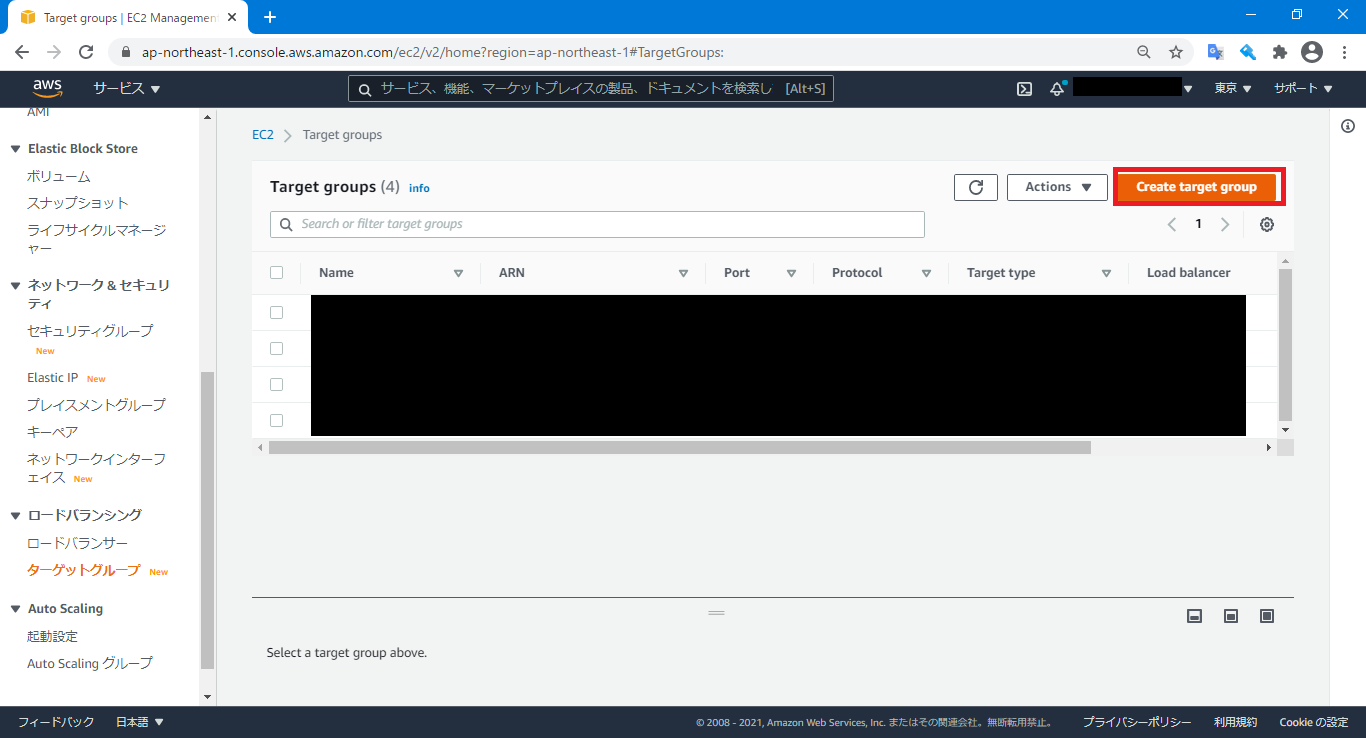Screen dimensions: 1366x738
Task: Open ロードバランサー in the sidebar
Action: (78, 543)
